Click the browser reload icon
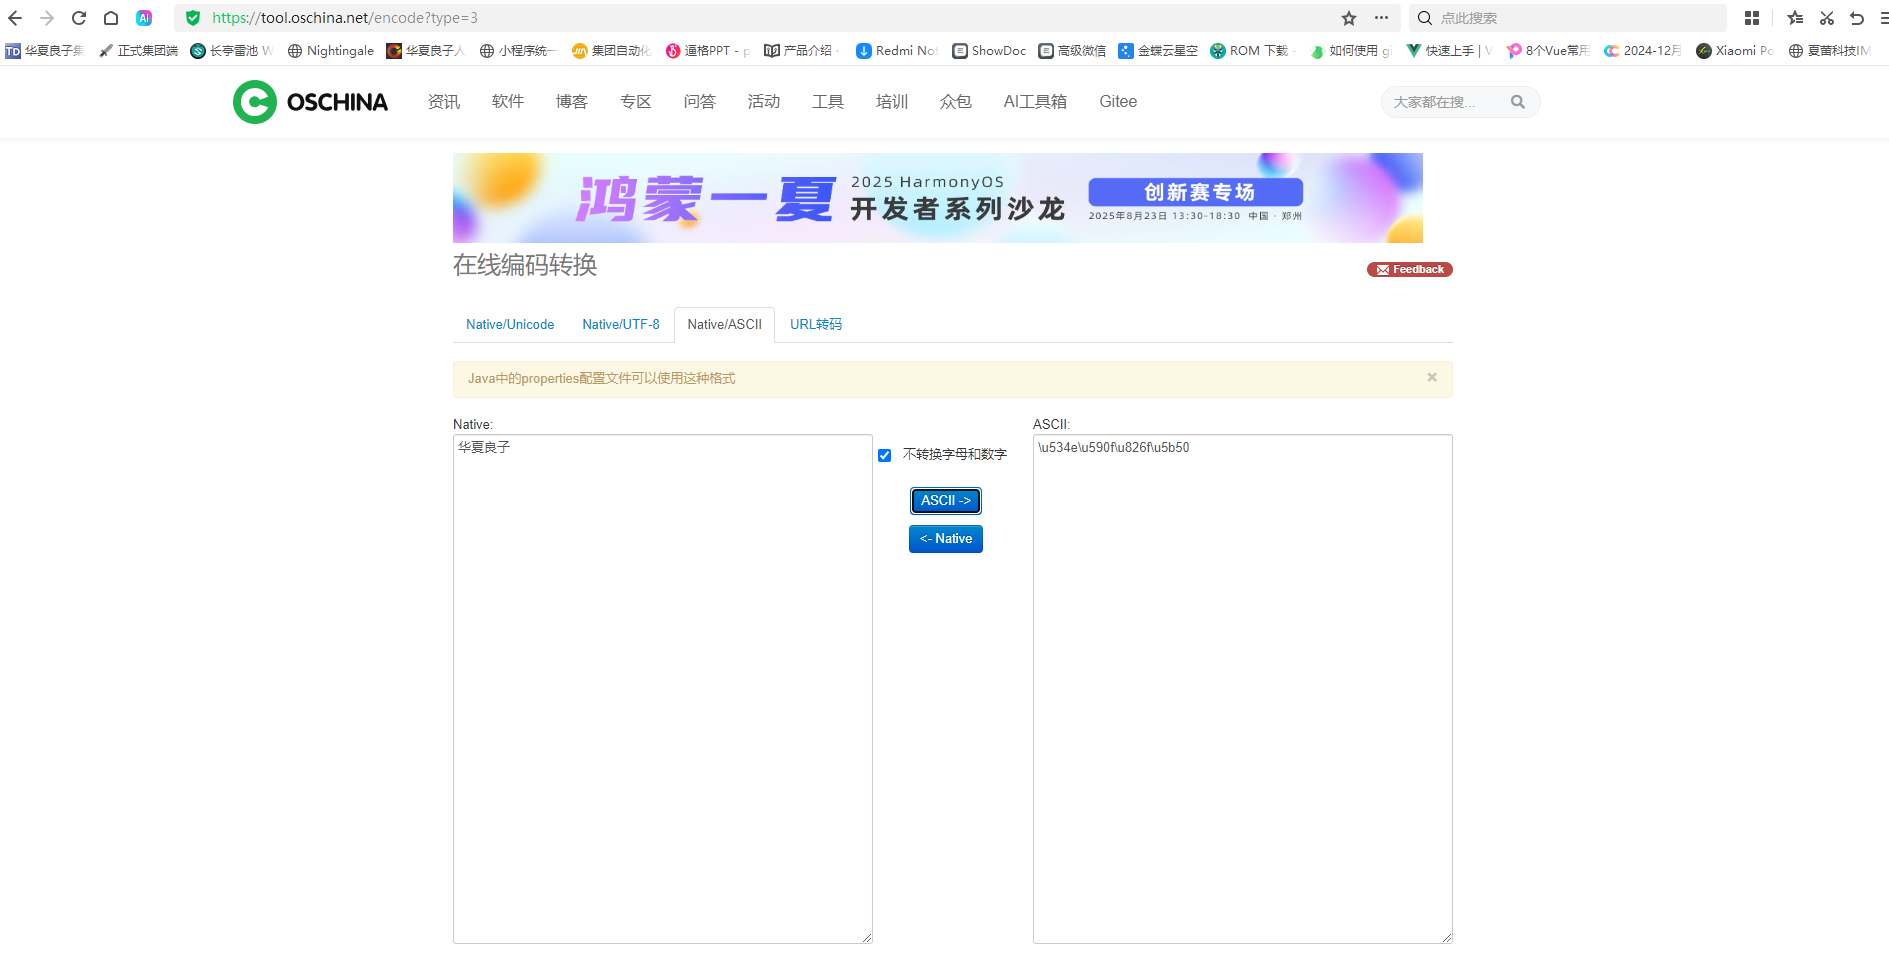The image size is (1889, 967). coord(79,18)
